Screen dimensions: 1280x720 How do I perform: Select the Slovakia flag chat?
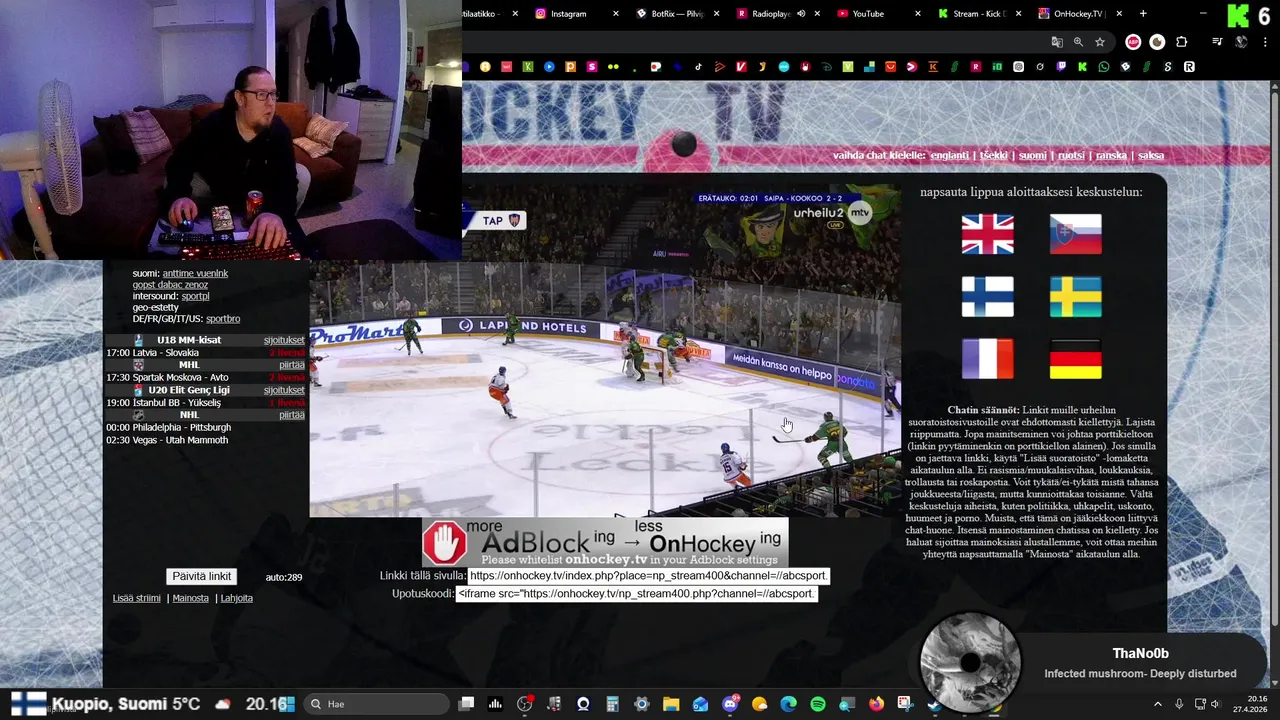(1076, 234)
